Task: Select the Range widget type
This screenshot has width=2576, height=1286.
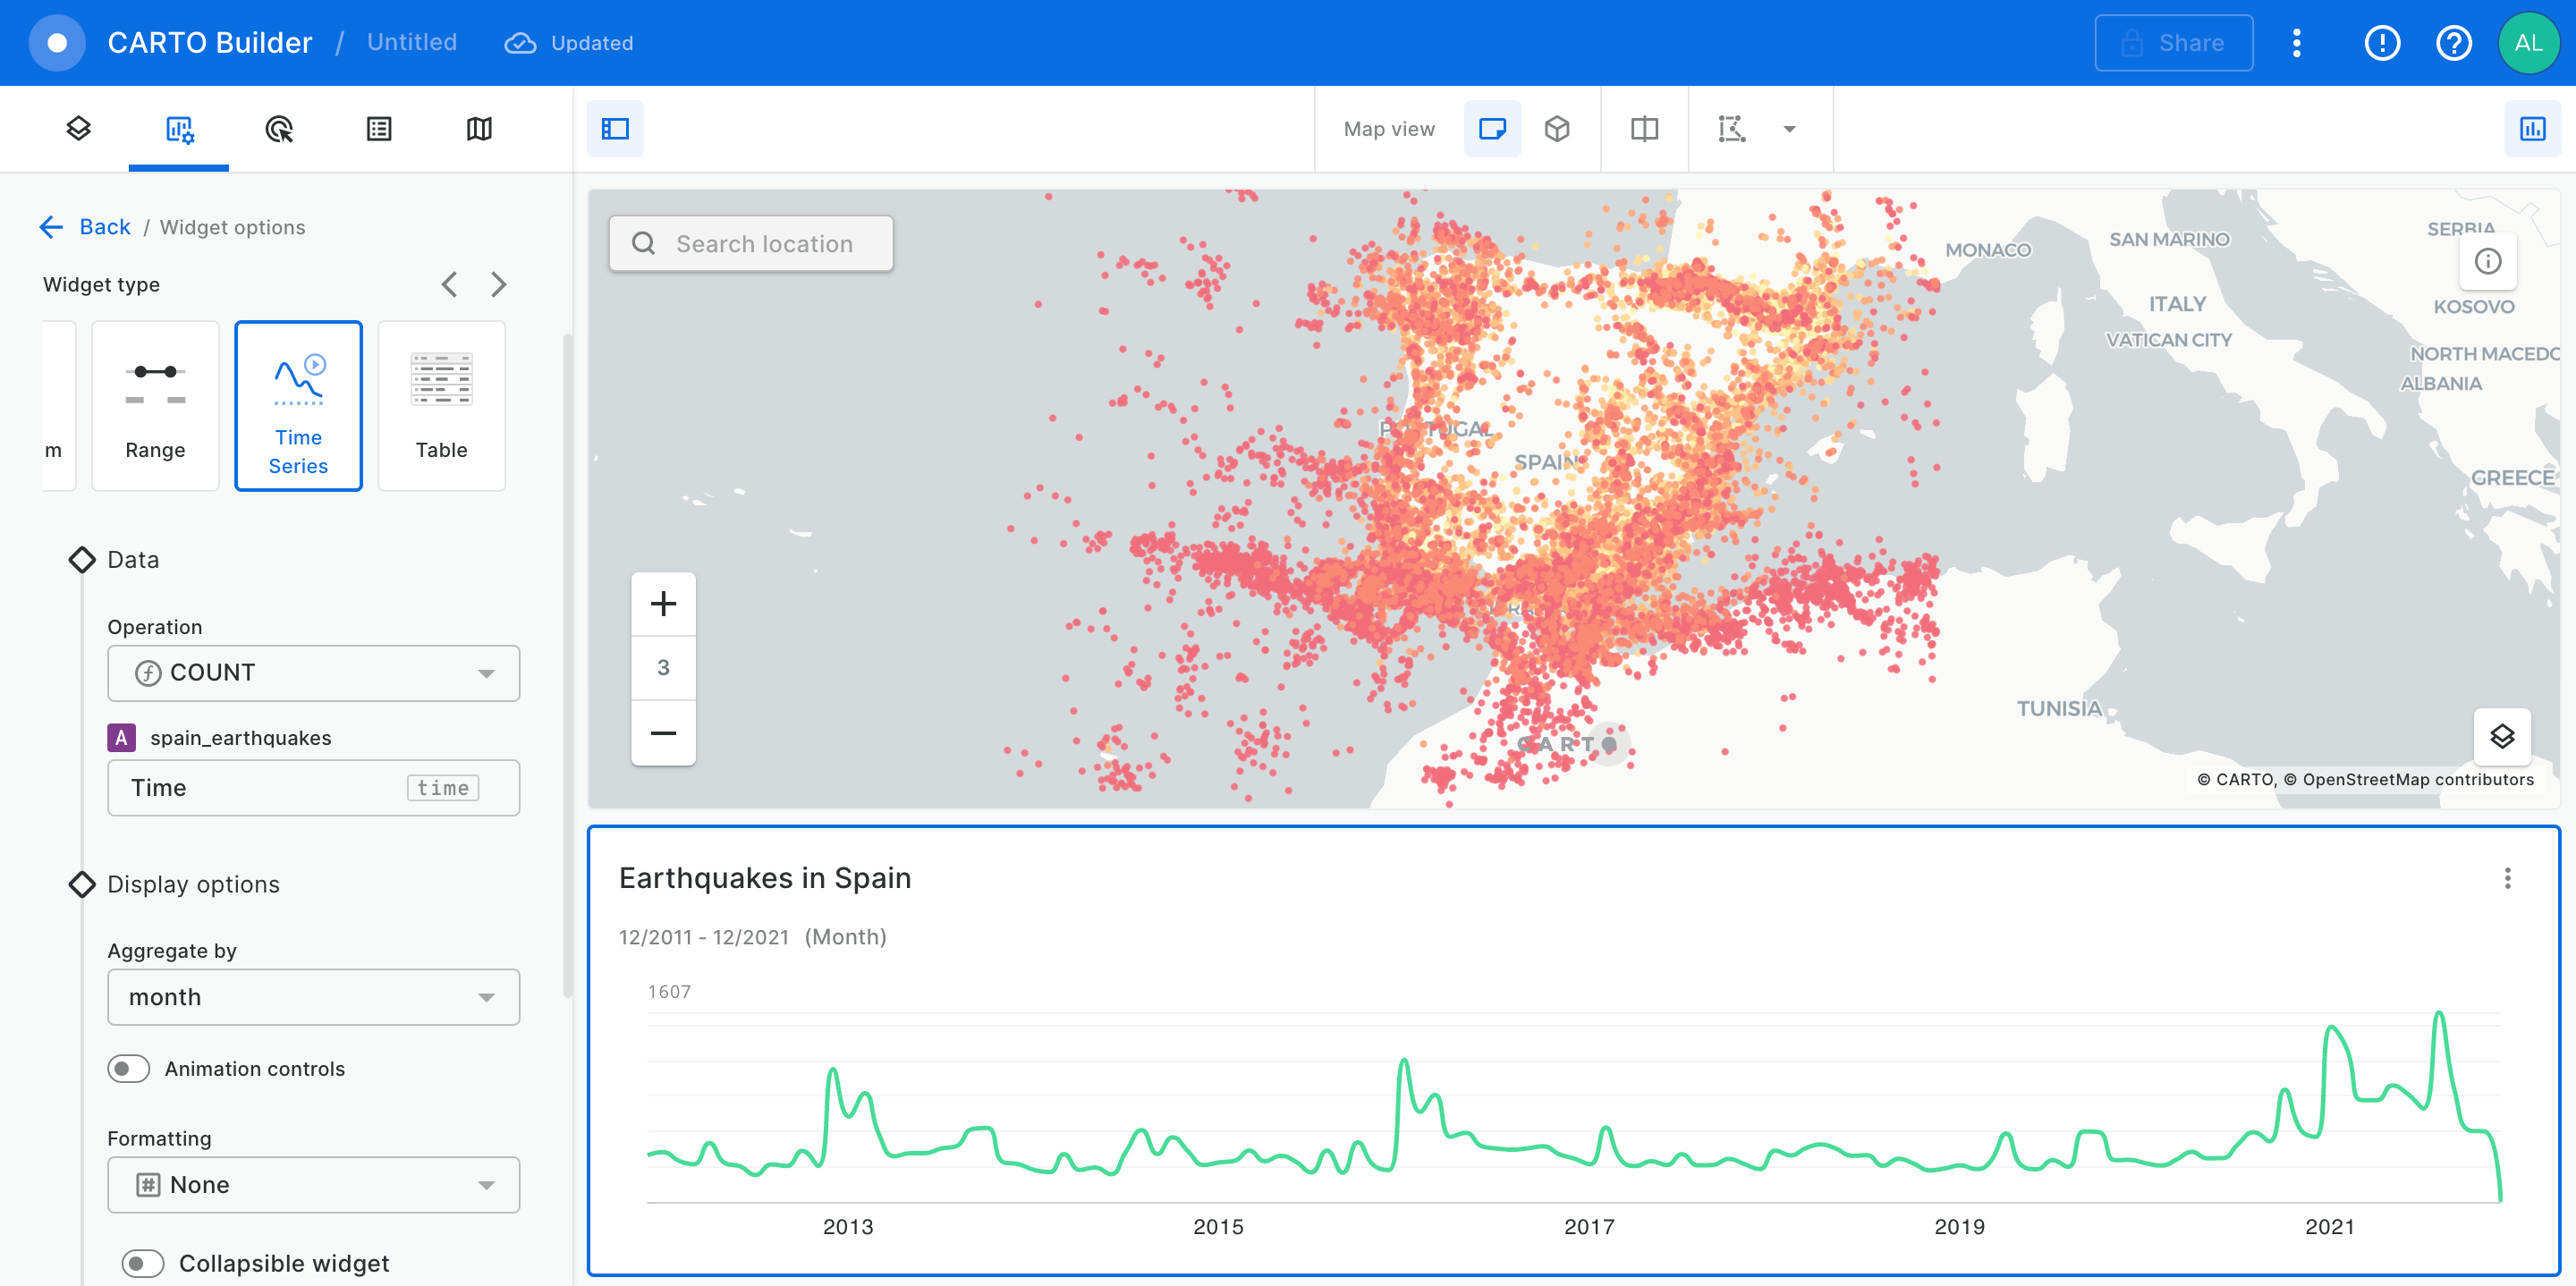Action: click(155, 405)
